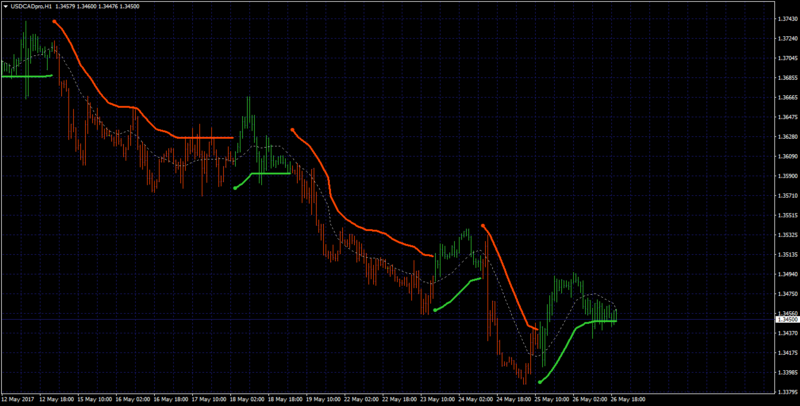Select the 25 May 10:00 time label
The image size is (800, 406).
(551, 397)
